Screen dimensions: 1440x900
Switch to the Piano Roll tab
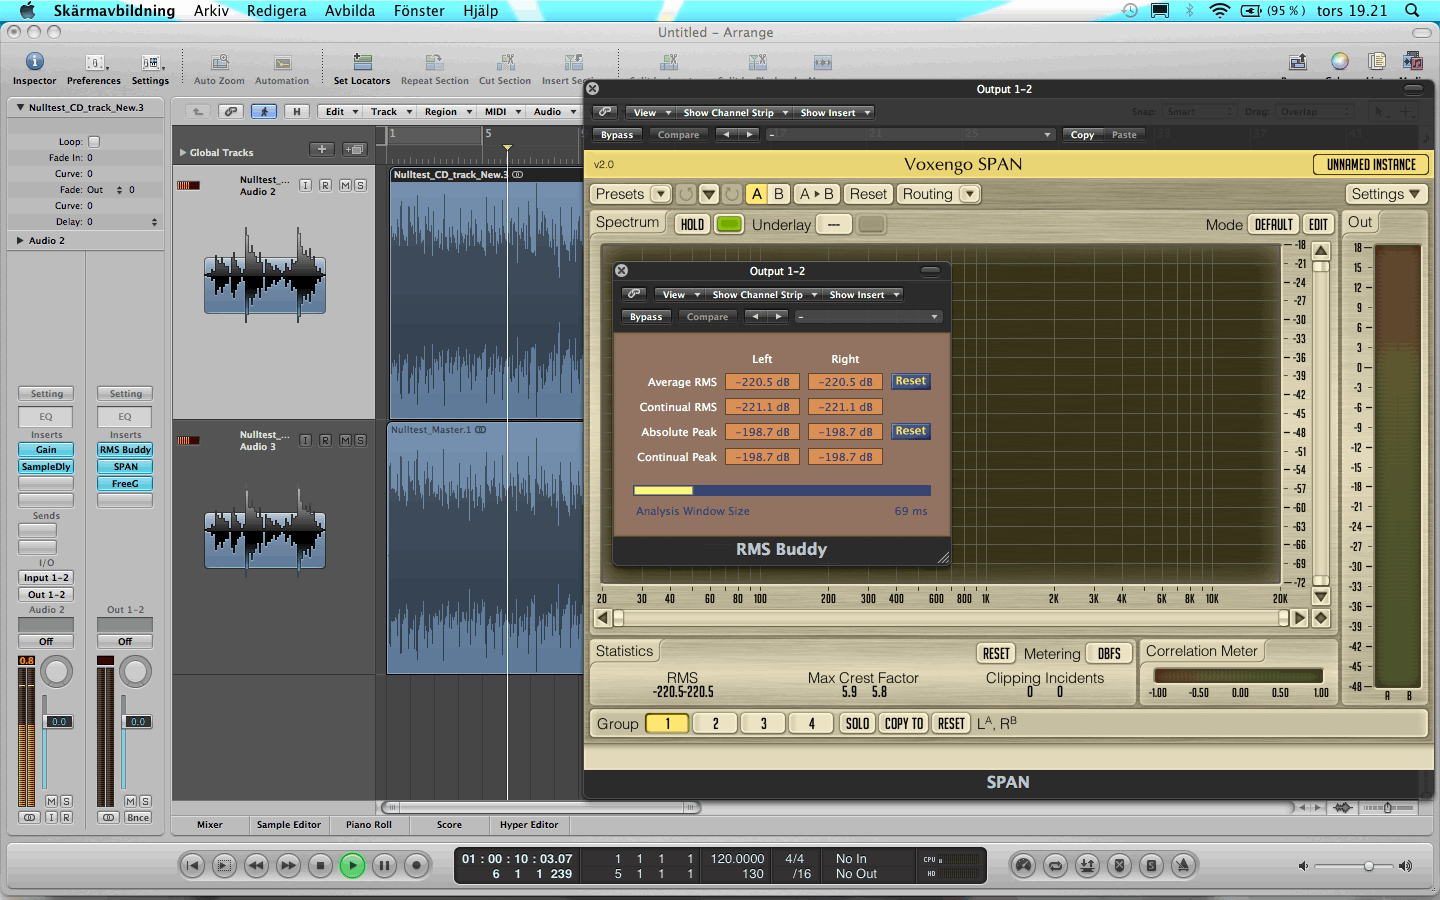pos(369,825)
